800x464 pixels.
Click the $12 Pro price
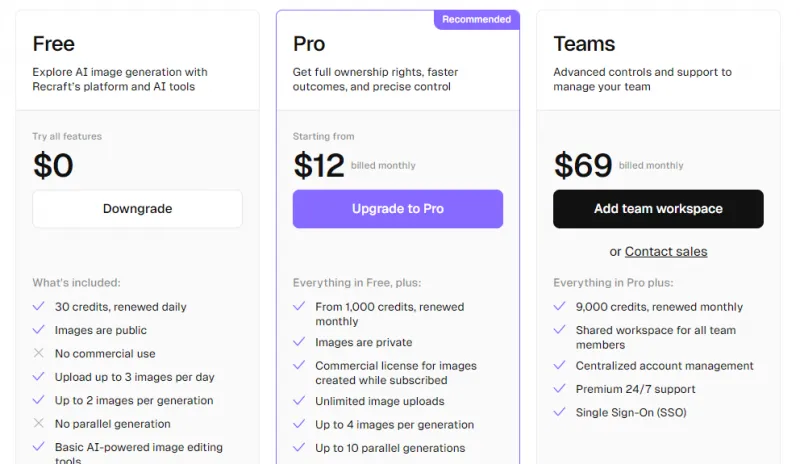tap(319, 165)
